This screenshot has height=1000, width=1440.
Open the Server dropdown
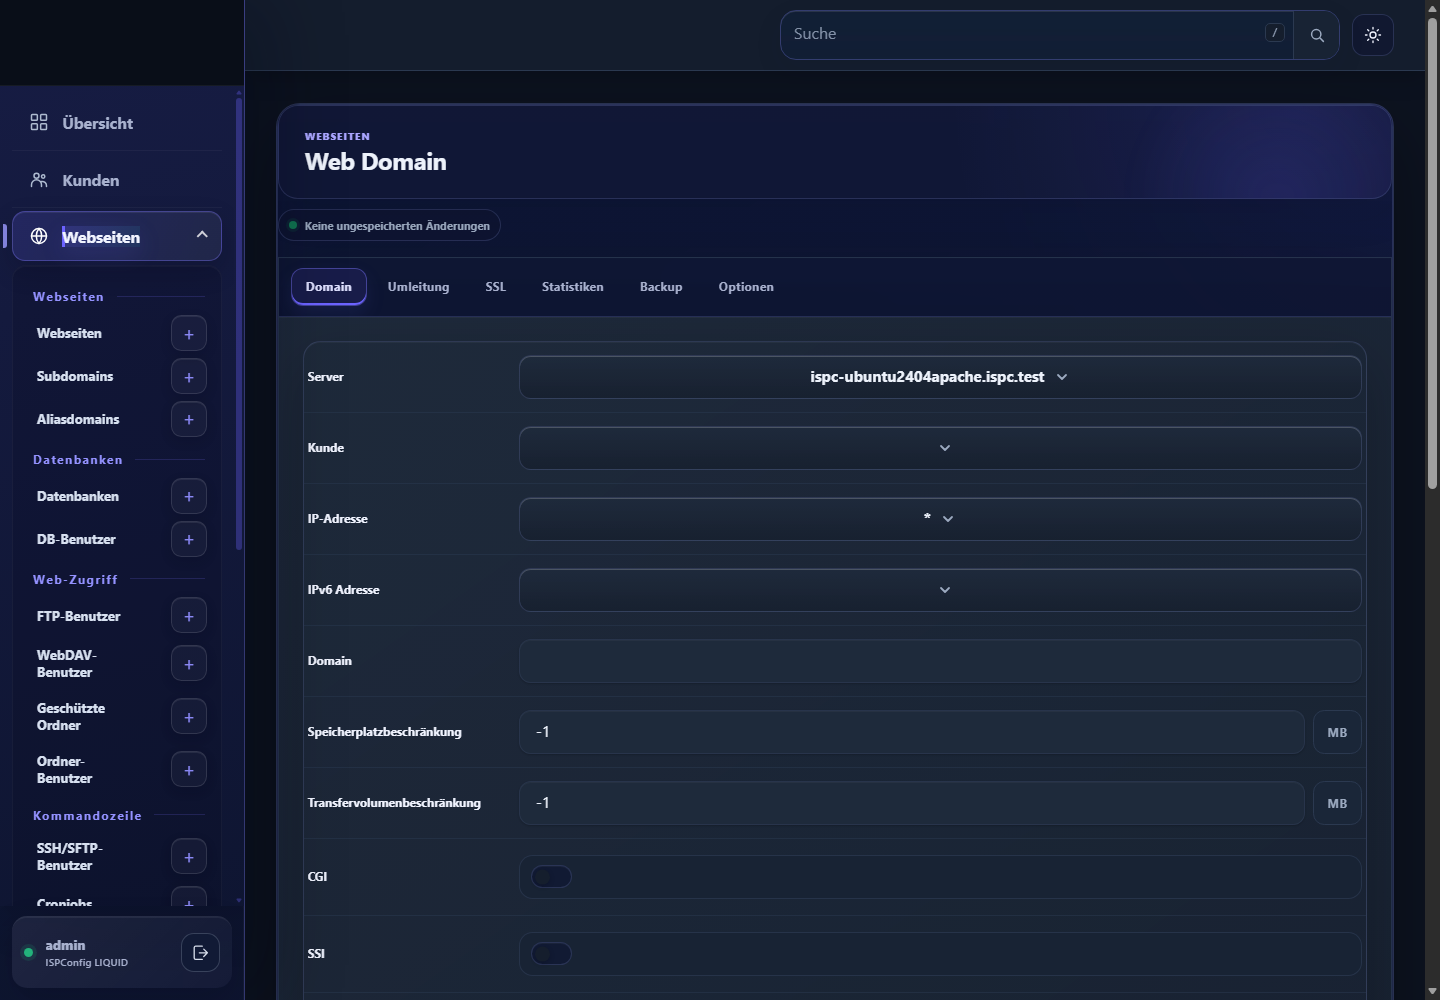click(x=940, y=377)
